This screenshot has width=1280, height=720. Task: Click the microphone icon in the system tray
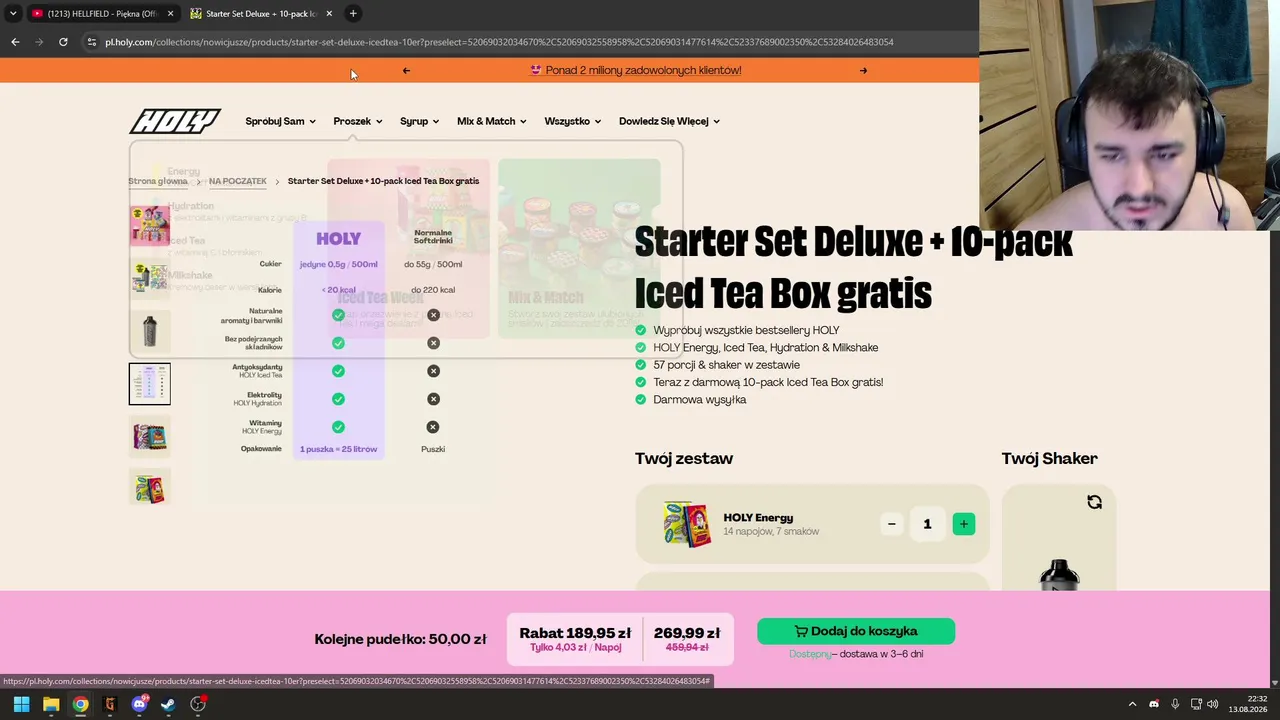[x=1175, y=704]
